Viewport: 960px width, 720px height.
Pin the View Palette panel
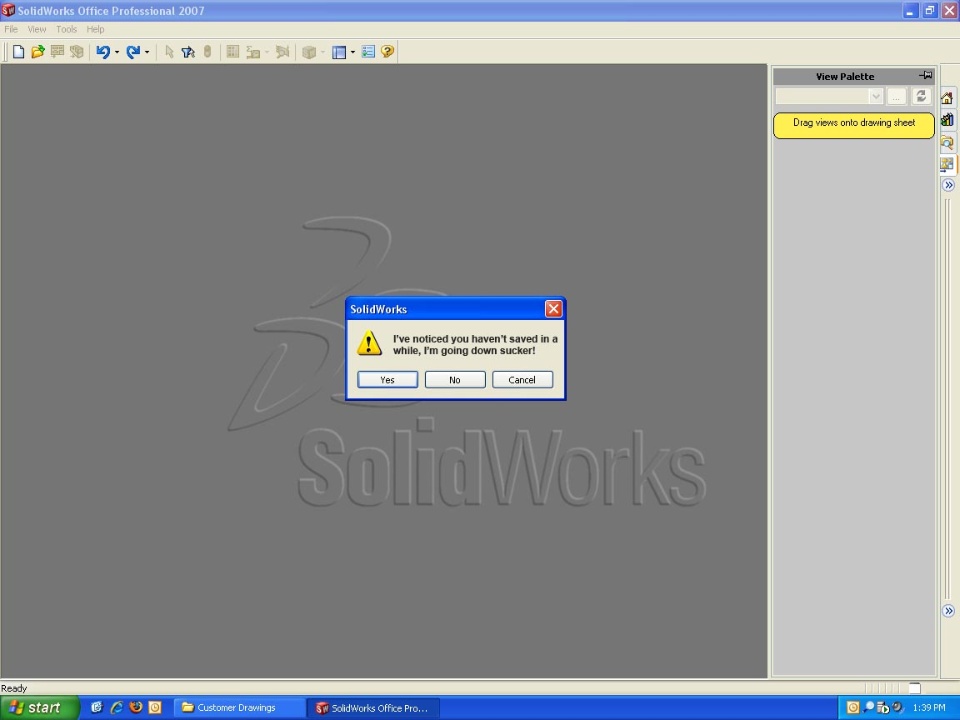[x=926, y=75]
